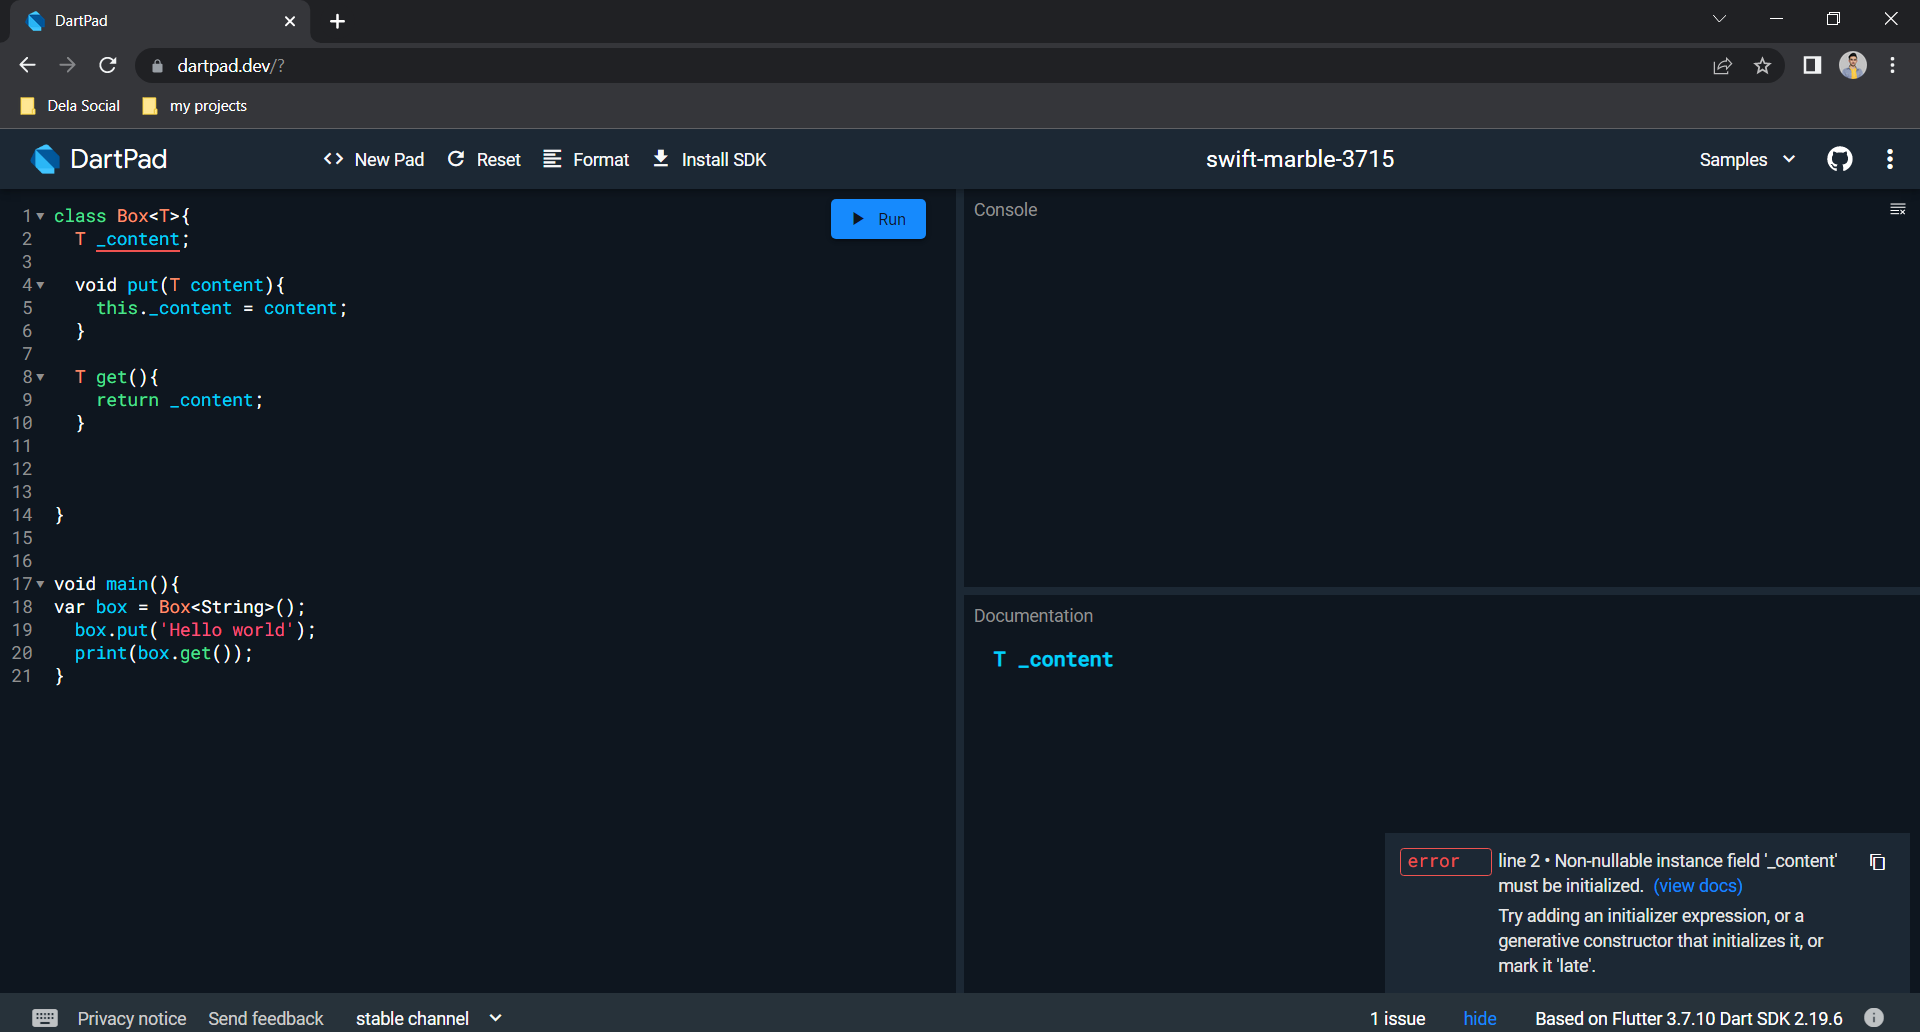Click the browser back arrow
Viewport: 1920px width, 1032px height.
tap(27, 65)
